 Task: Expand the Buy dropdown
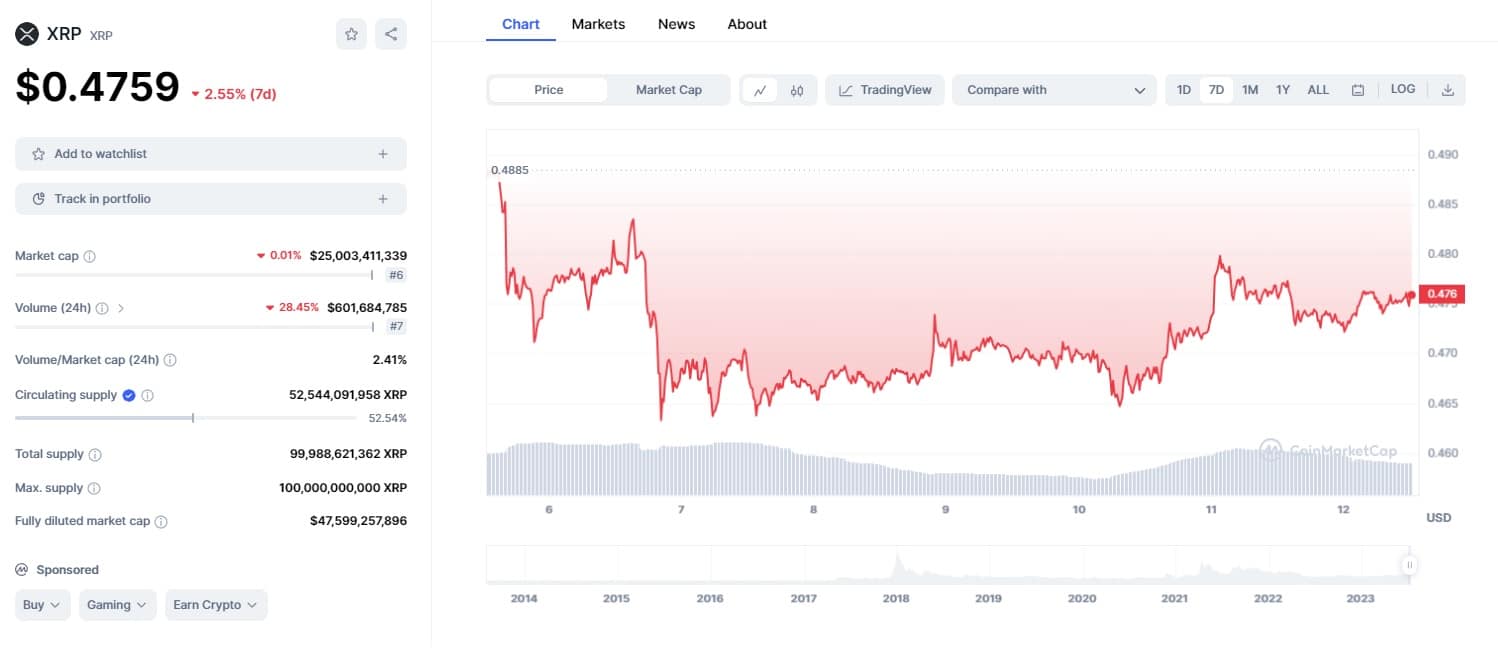(x=42, y=605)
